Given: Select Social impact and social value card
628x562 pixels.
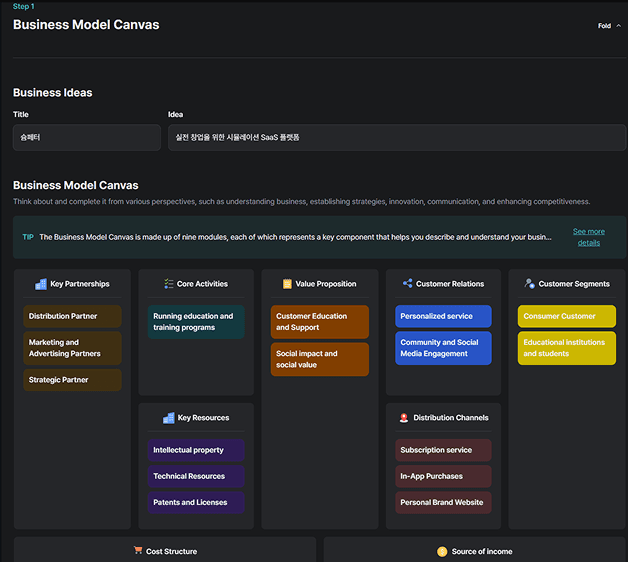Looking at the screenshot, I should 320,359.
